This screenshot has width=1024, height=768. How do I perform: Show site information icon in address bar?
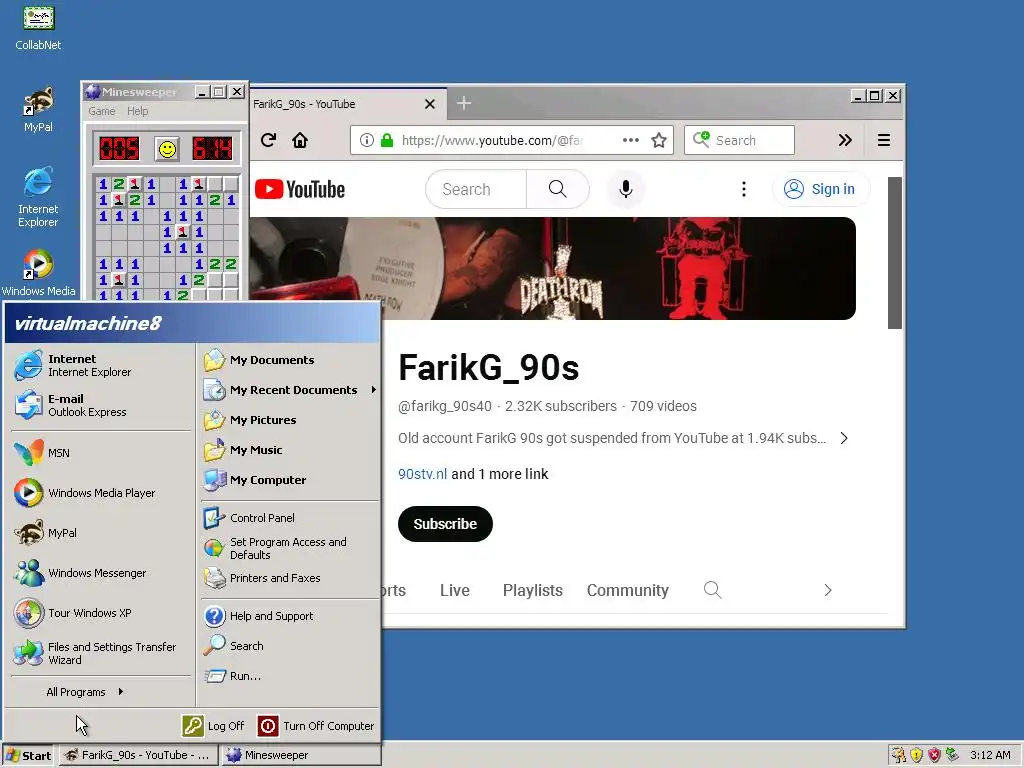click(367, 140)
